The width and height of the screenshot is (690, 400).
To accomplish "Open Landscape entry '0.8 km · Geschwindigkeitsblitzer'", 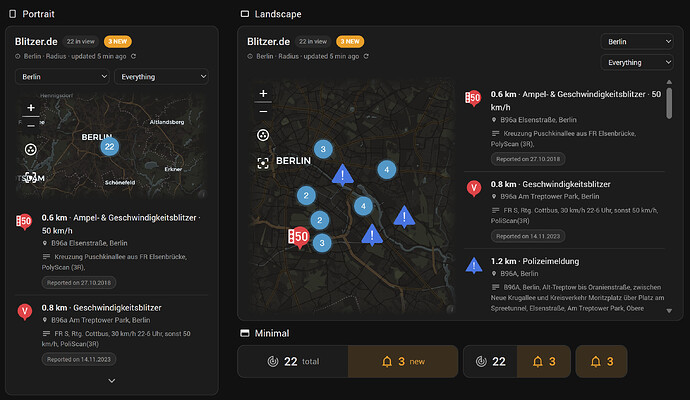I will pos(564,210).
